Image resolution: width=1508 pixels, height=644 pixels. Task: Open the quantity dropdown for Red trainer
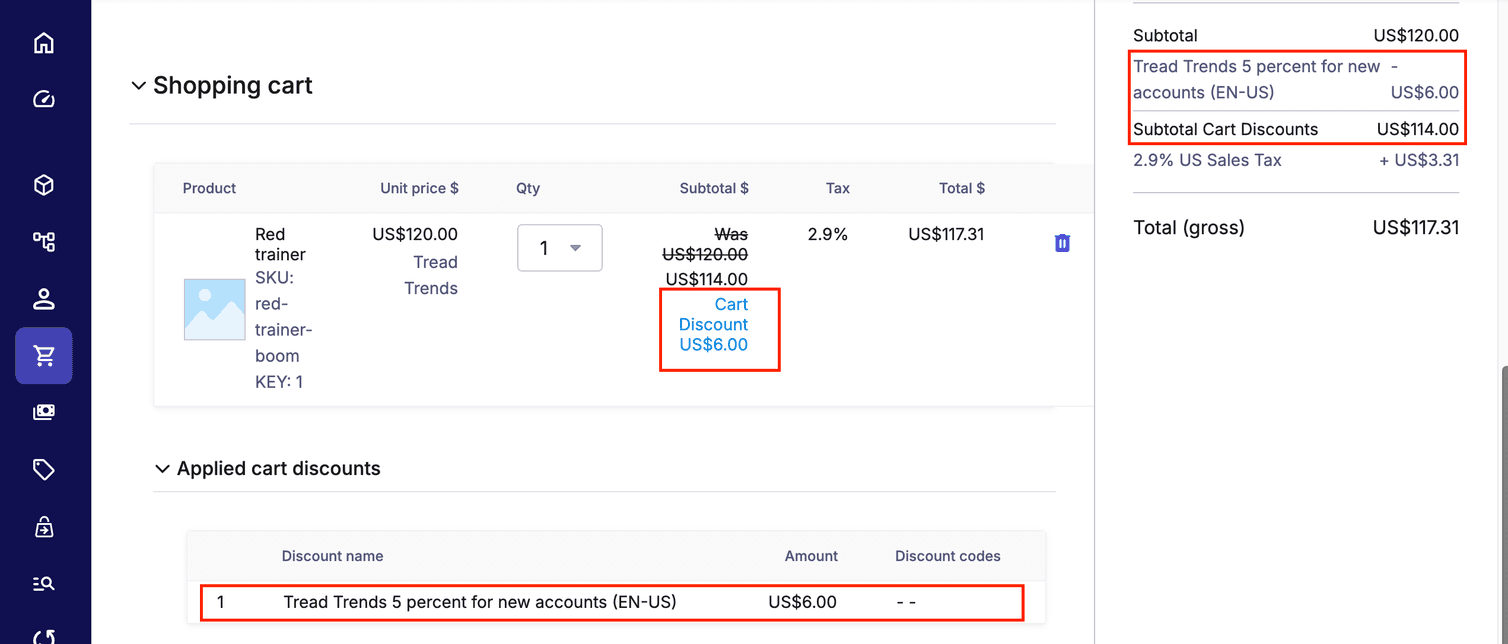pyautogui.click(x=559, y=247)
